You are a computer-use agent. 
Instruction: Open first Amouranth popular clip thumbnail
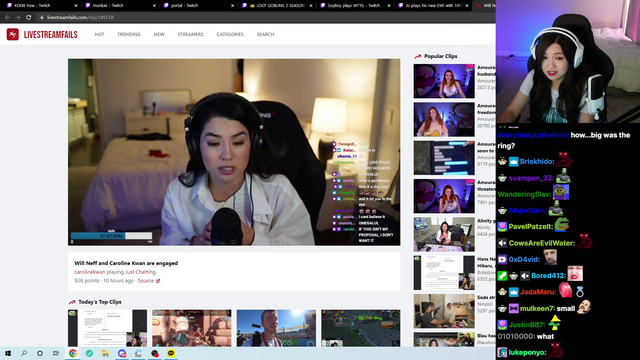click(444, 81)
